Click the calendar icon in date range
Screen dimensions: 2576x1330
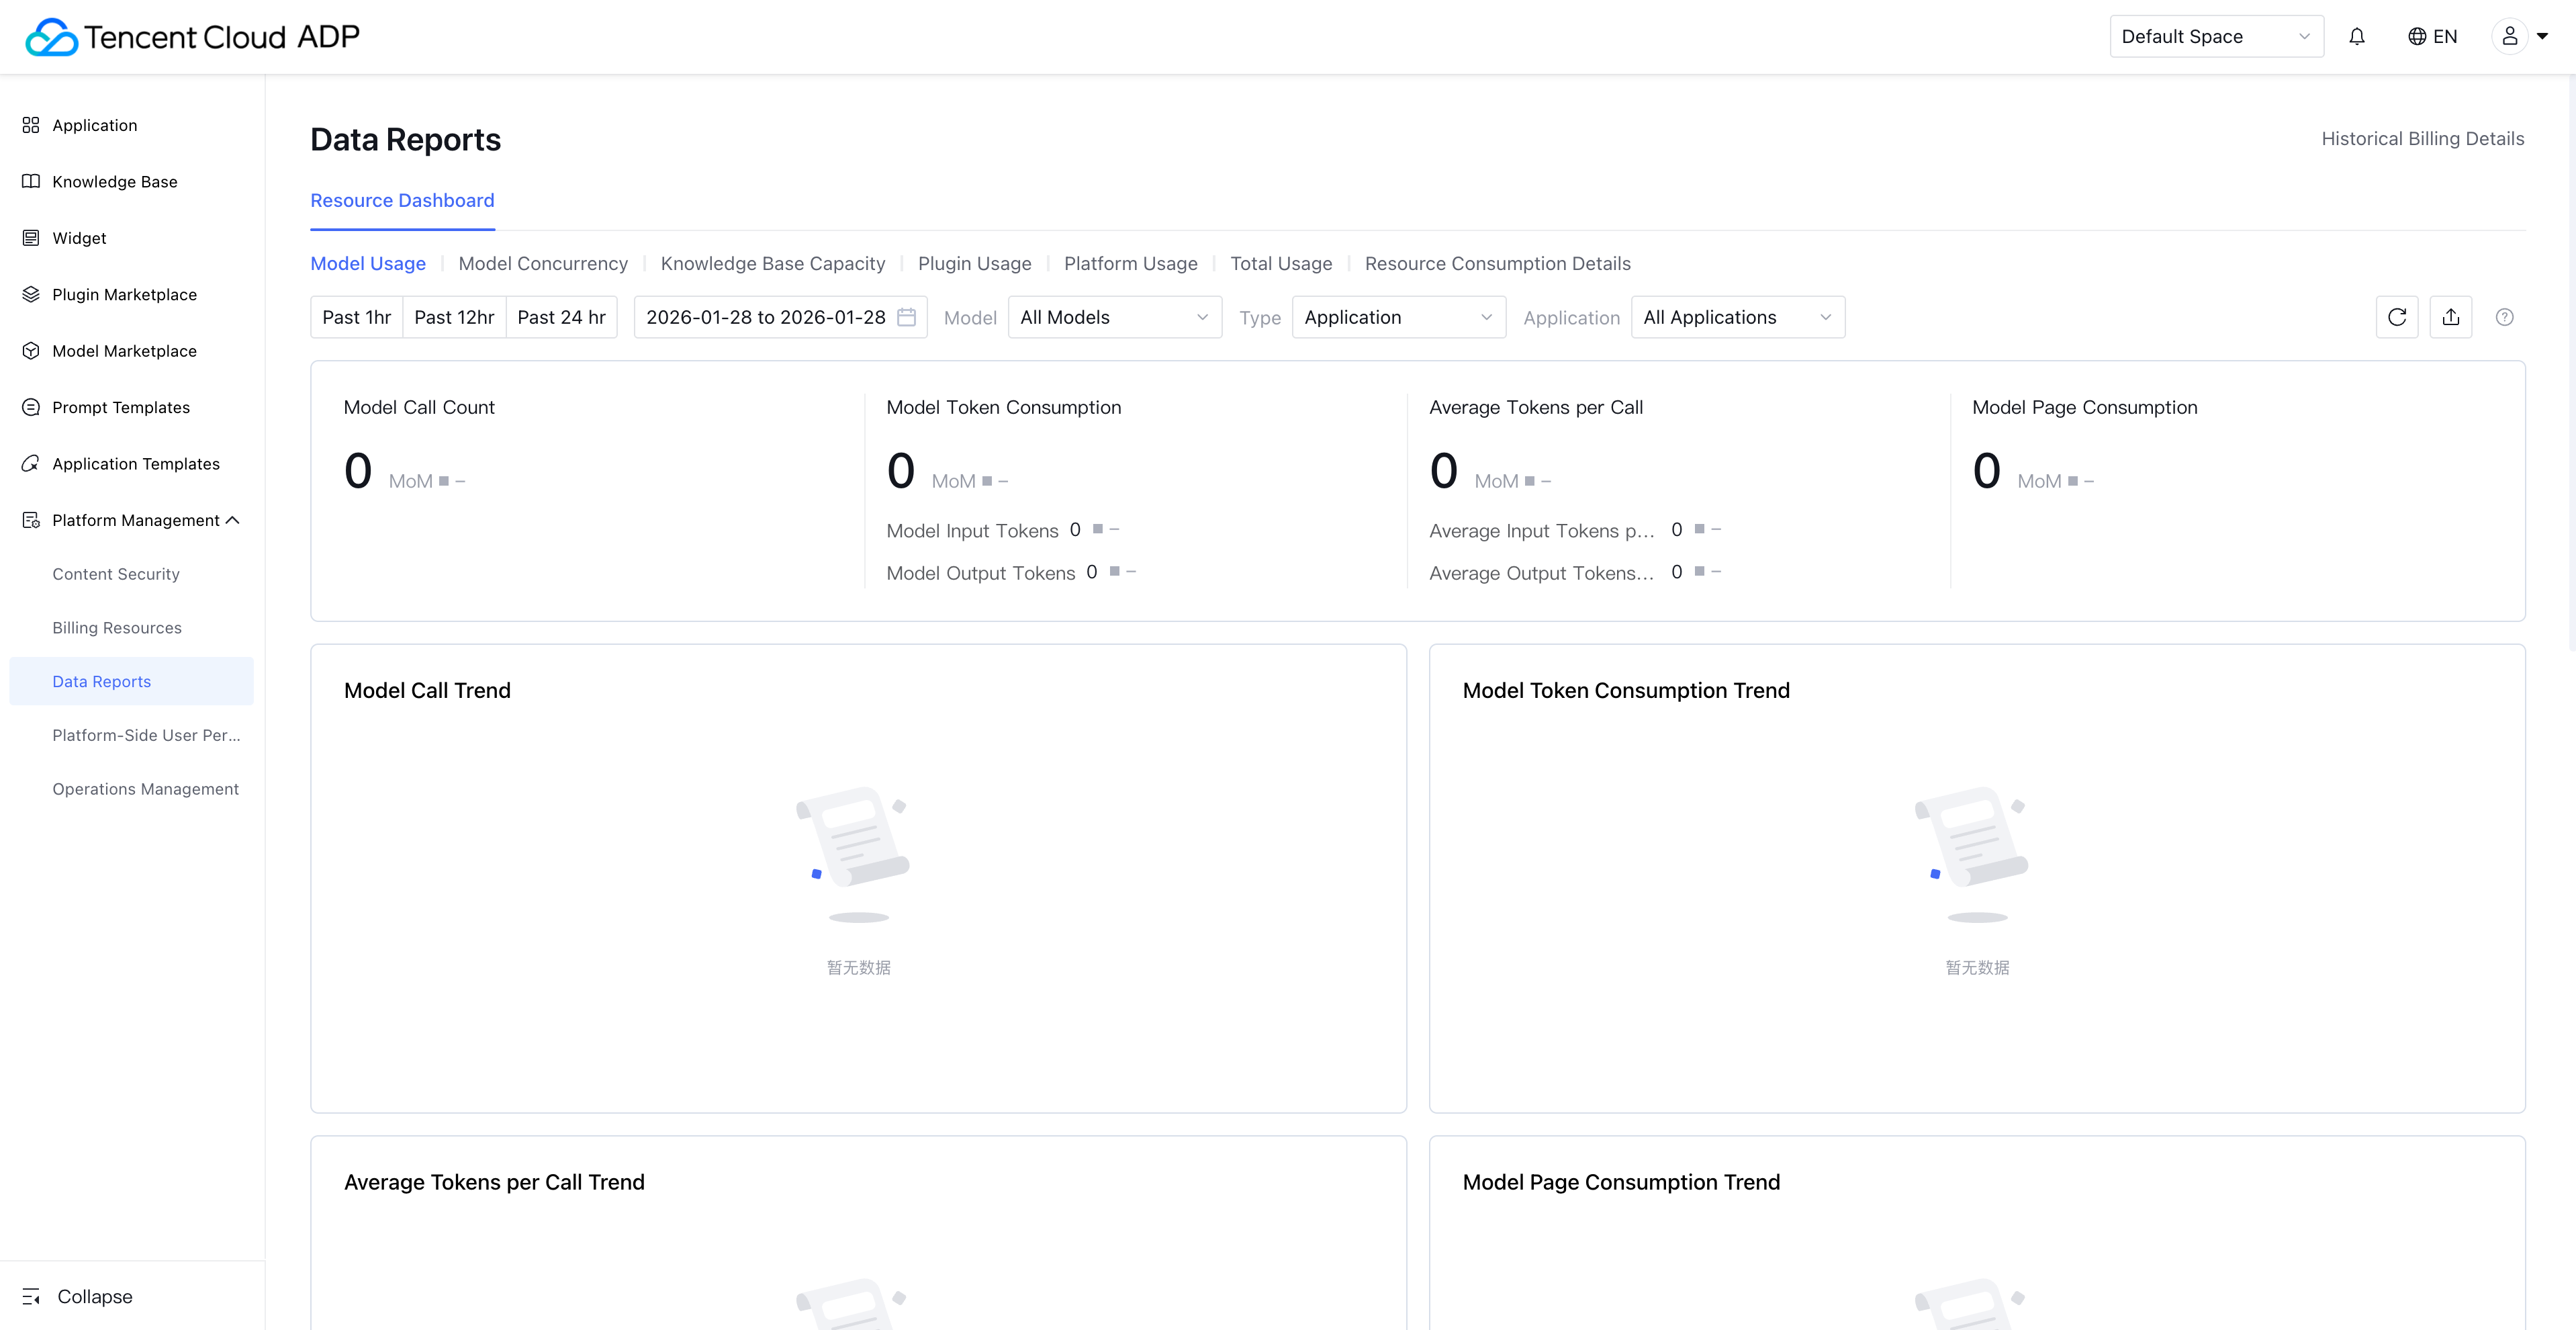point(906,317)
